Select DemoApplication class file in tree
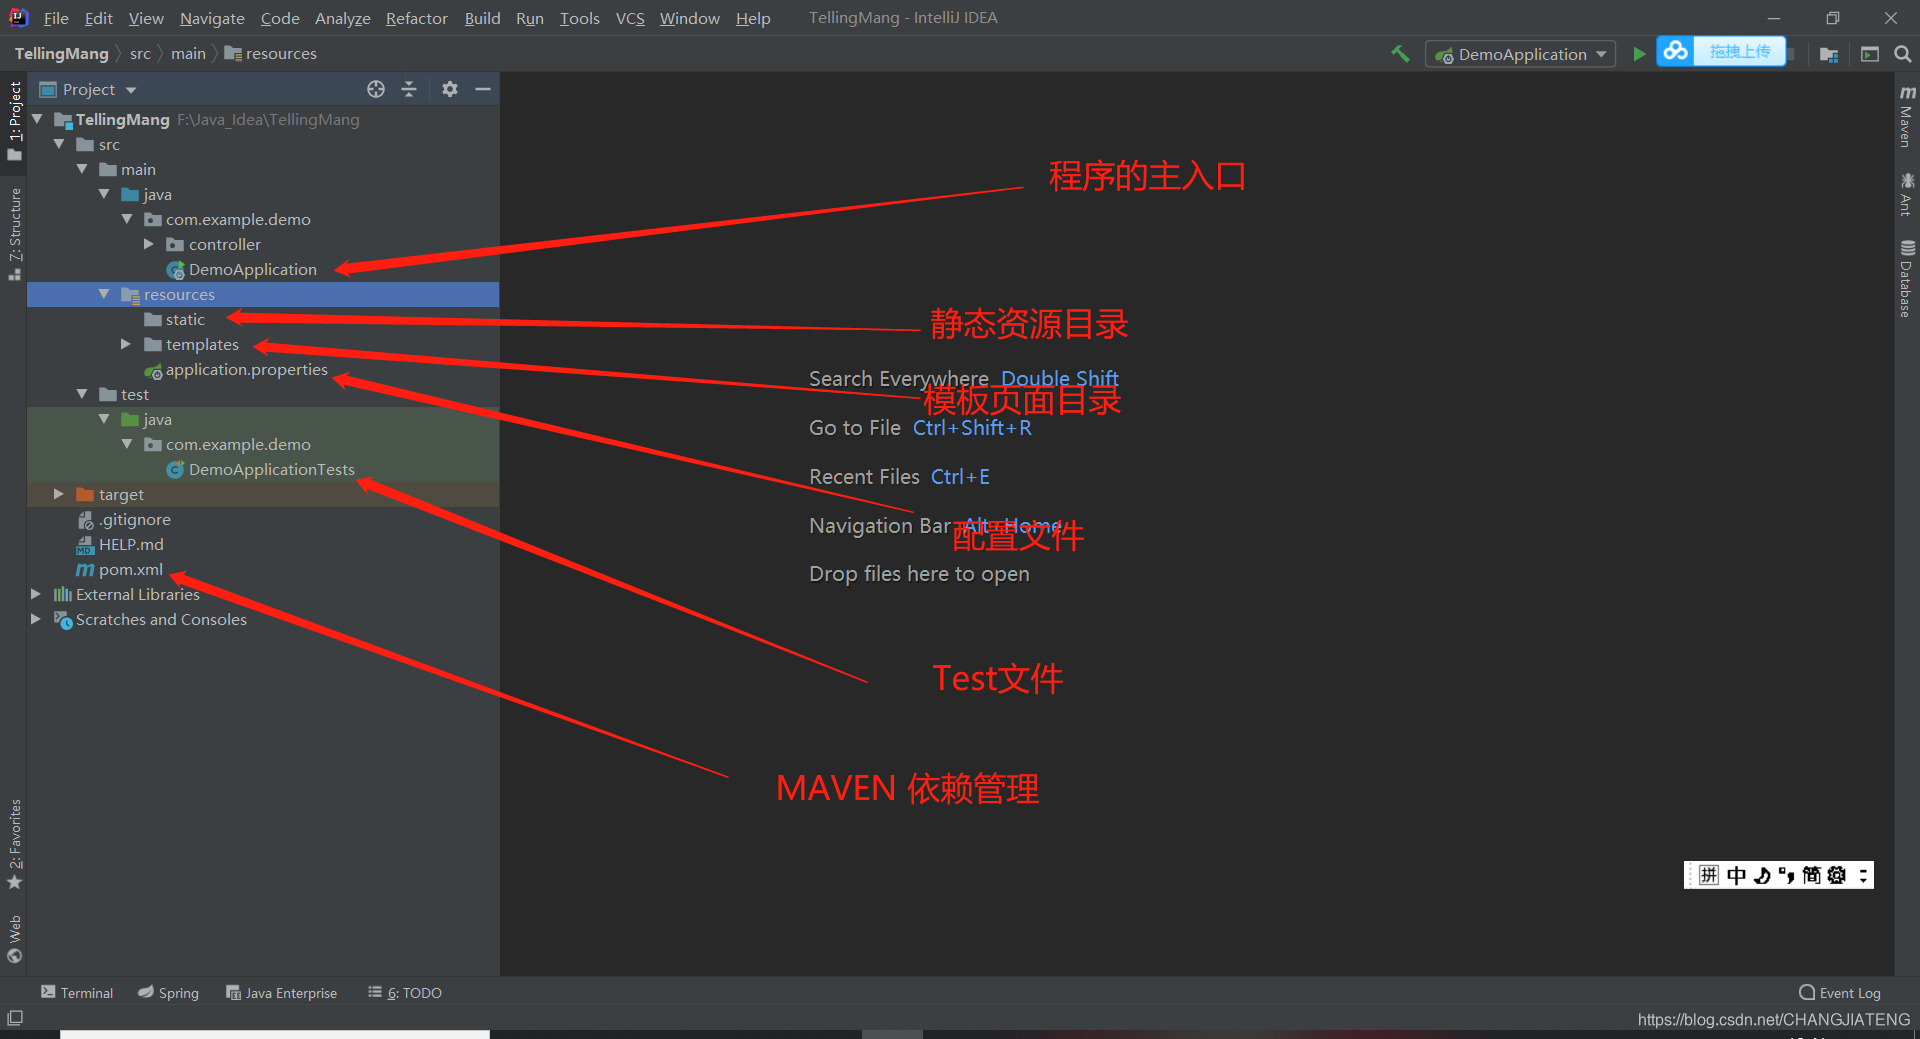 click(x=242, y=269)
